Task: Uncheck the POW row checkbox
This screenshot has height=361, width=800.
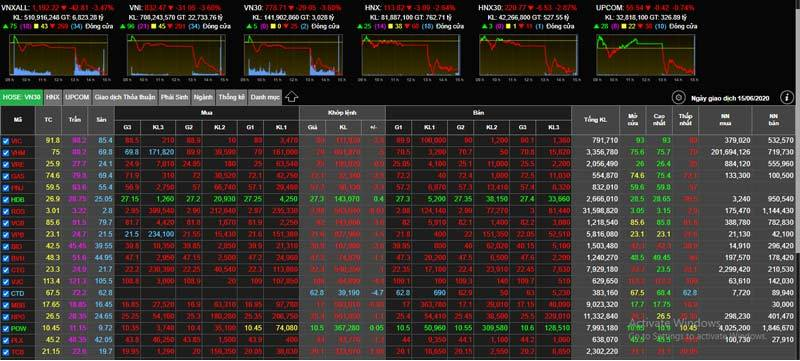Action: (x=6, y=329)
